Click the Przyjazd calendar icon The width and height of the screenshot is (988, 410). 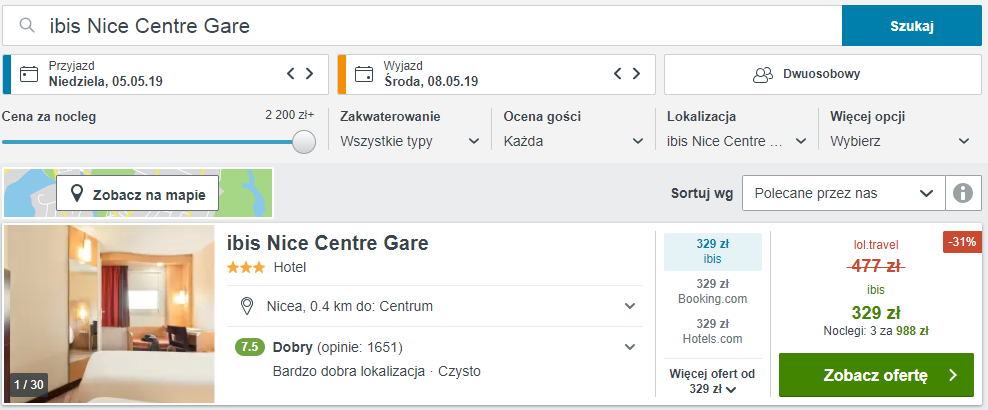click(29, 74)
